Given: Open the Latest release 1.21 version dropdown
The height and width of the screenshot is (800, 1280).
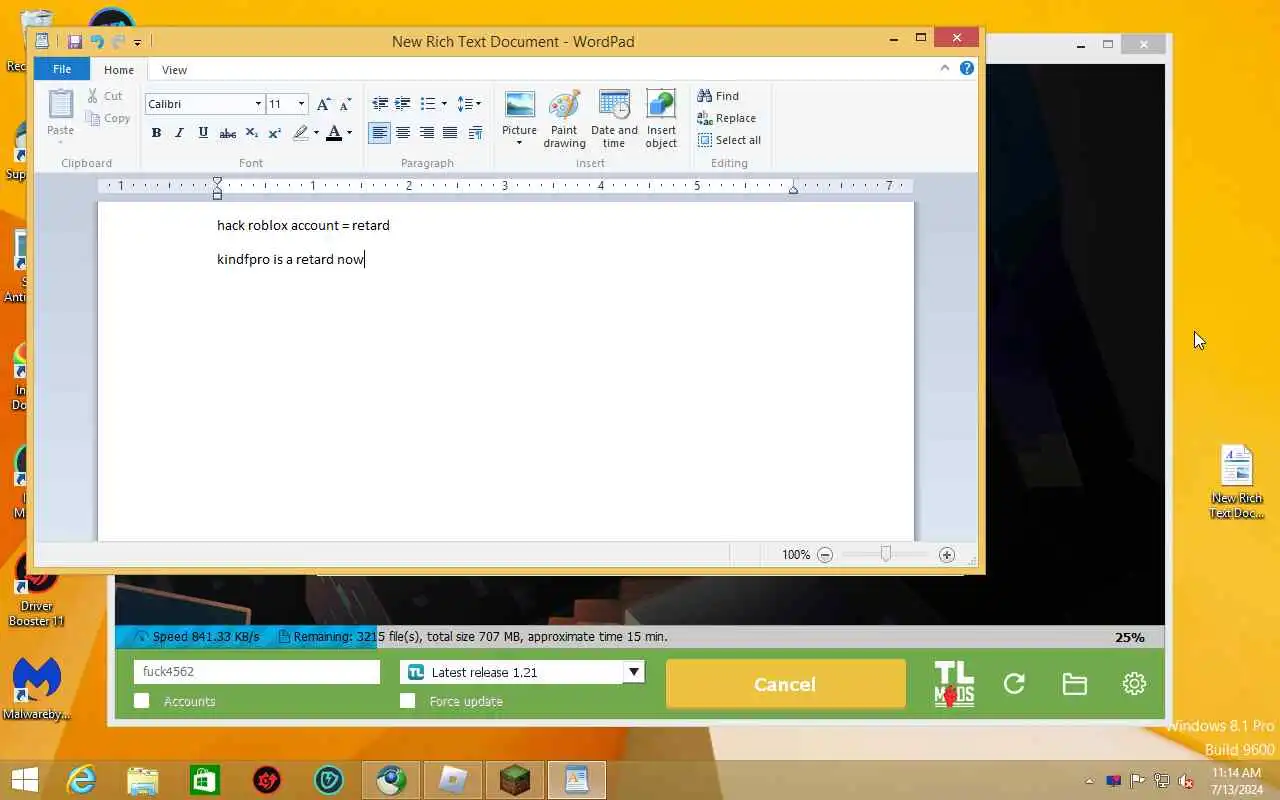Looking at the screenshot, I should (633, 672).
